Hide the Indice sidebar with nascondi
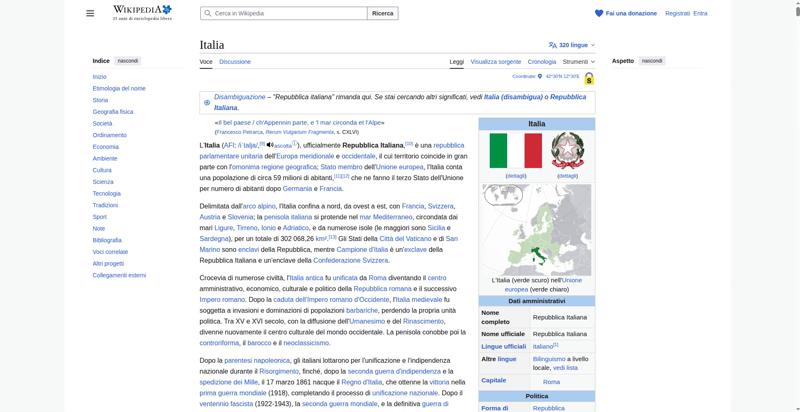 128,61
